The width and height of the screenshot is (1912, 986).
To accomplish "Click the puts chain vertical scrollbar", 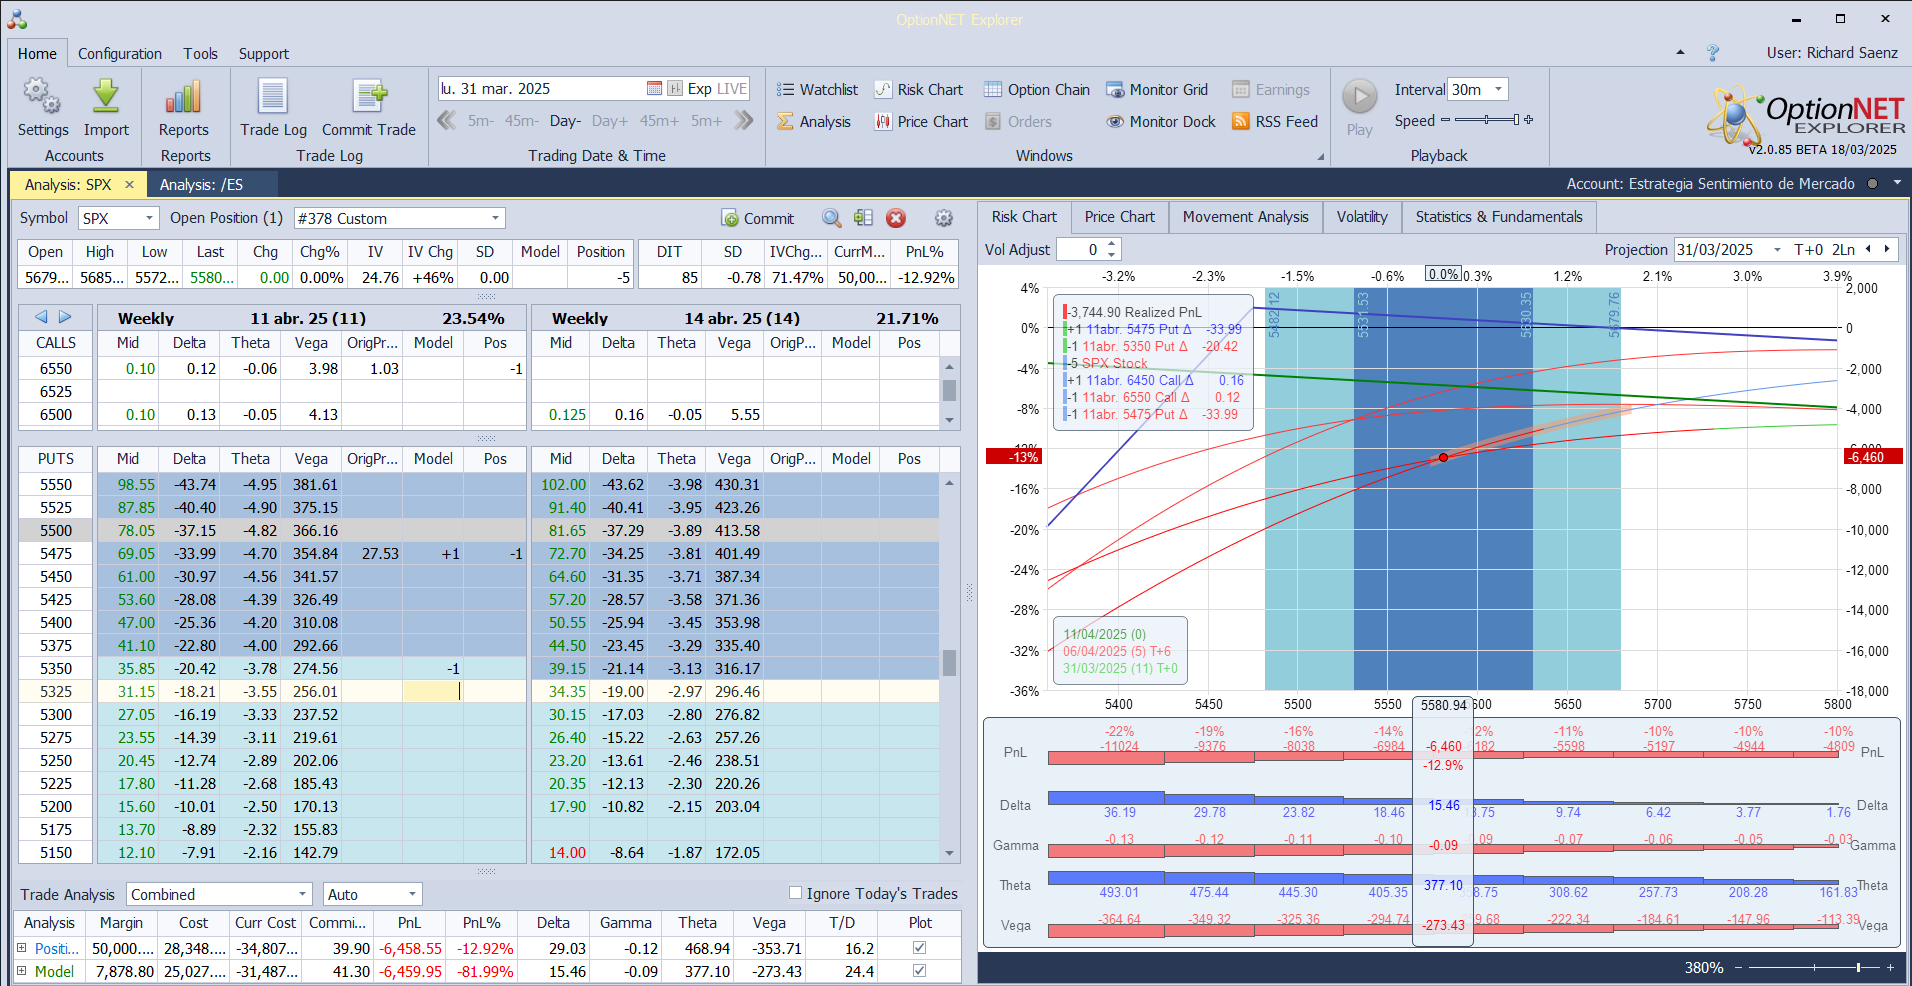I will pos(949,668).
